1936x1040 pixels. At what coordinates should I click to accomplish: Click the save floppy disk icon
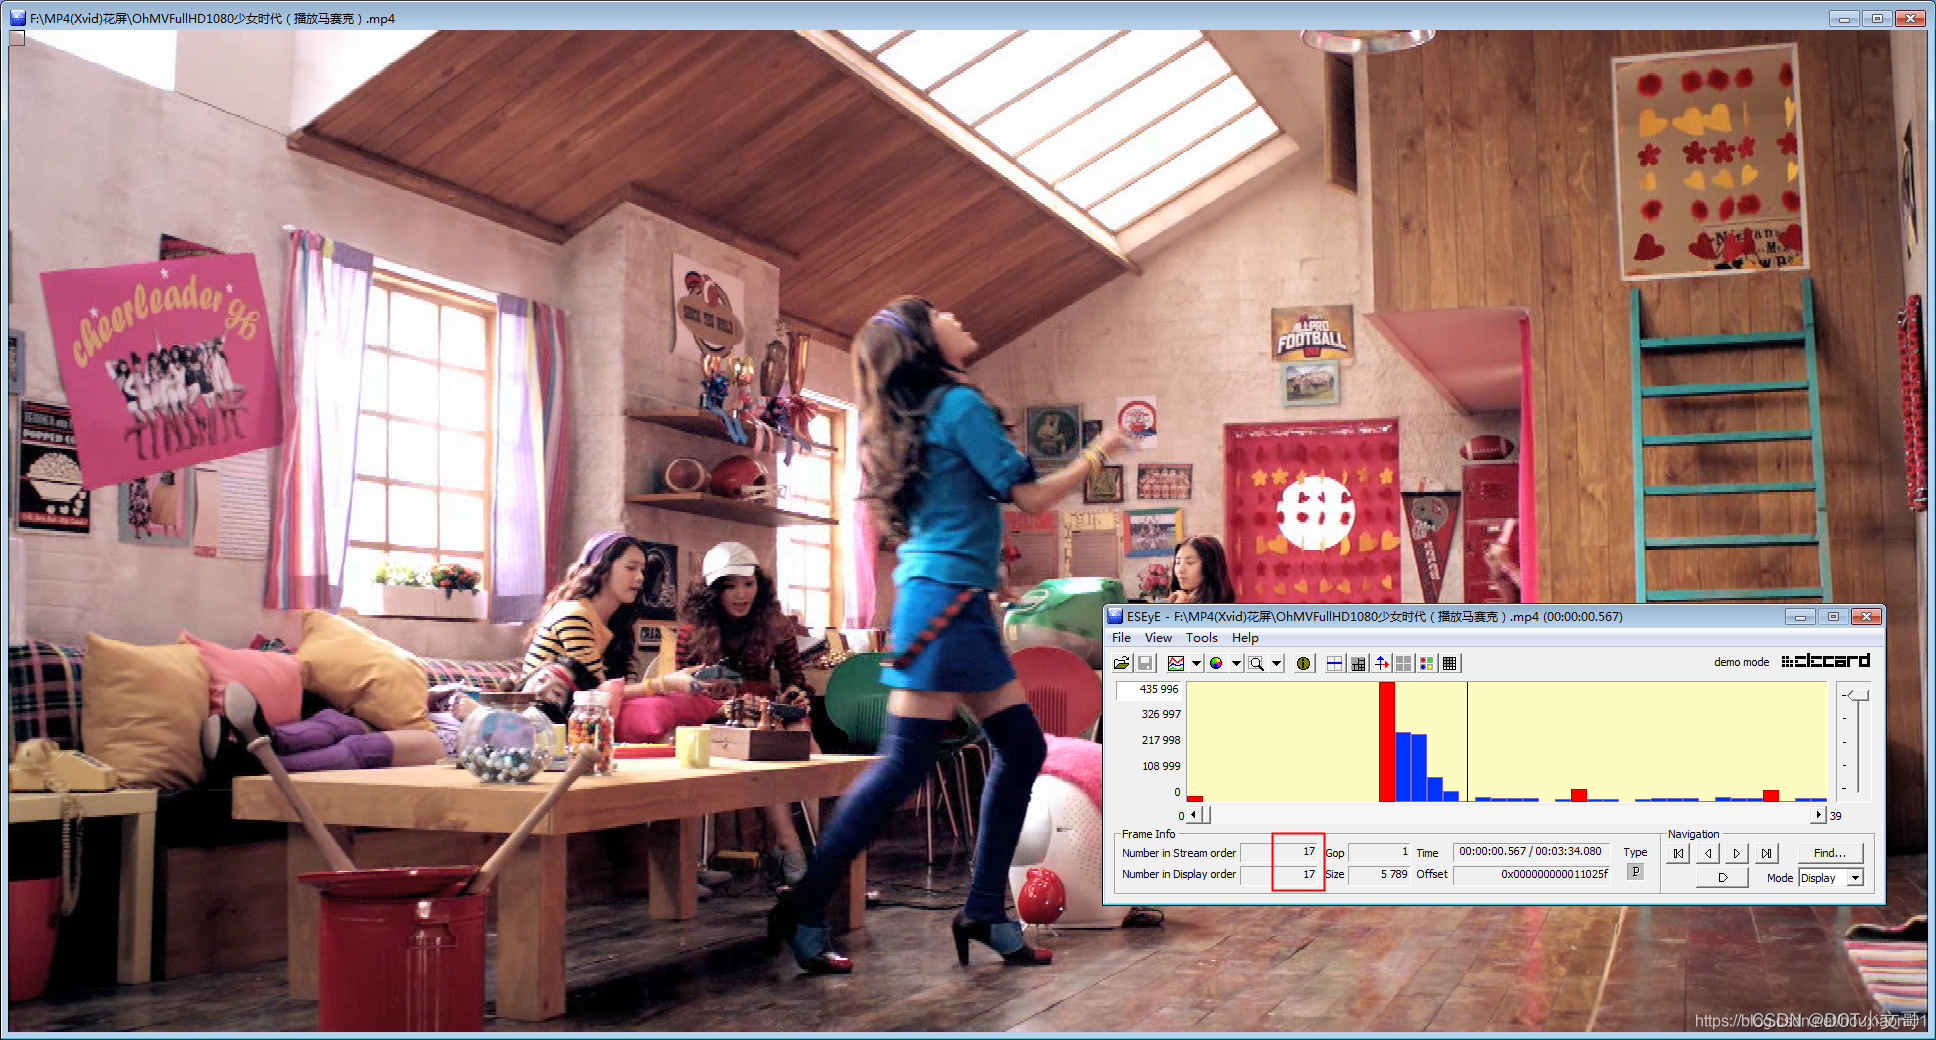coord(1145,663)
